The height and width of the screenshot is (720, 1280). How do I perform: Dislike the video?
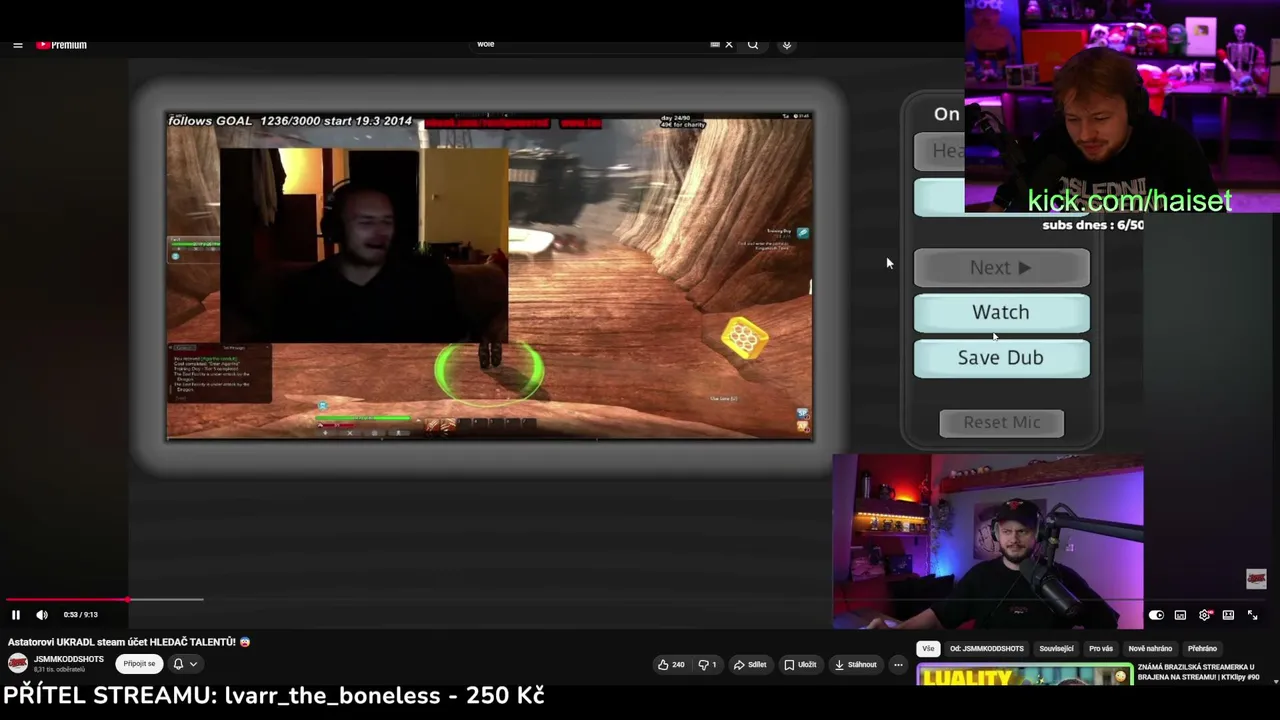pos(707,665)
